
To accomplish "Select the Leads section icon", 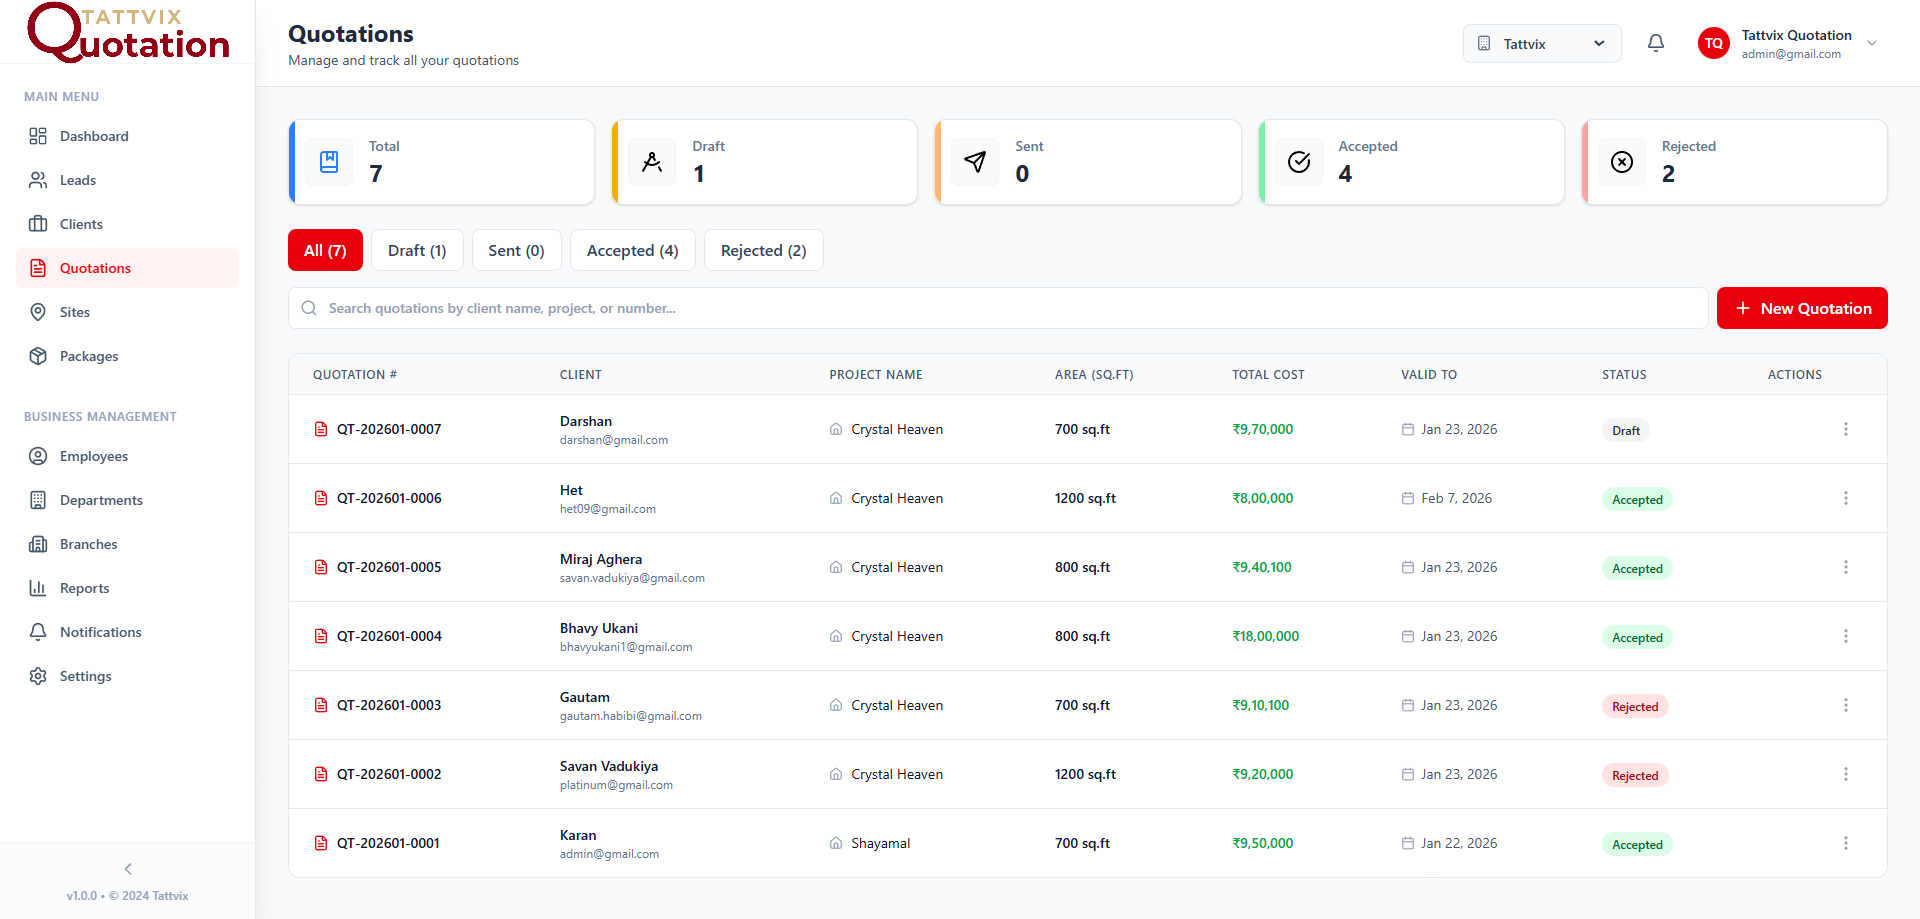I will coord(37,180).
